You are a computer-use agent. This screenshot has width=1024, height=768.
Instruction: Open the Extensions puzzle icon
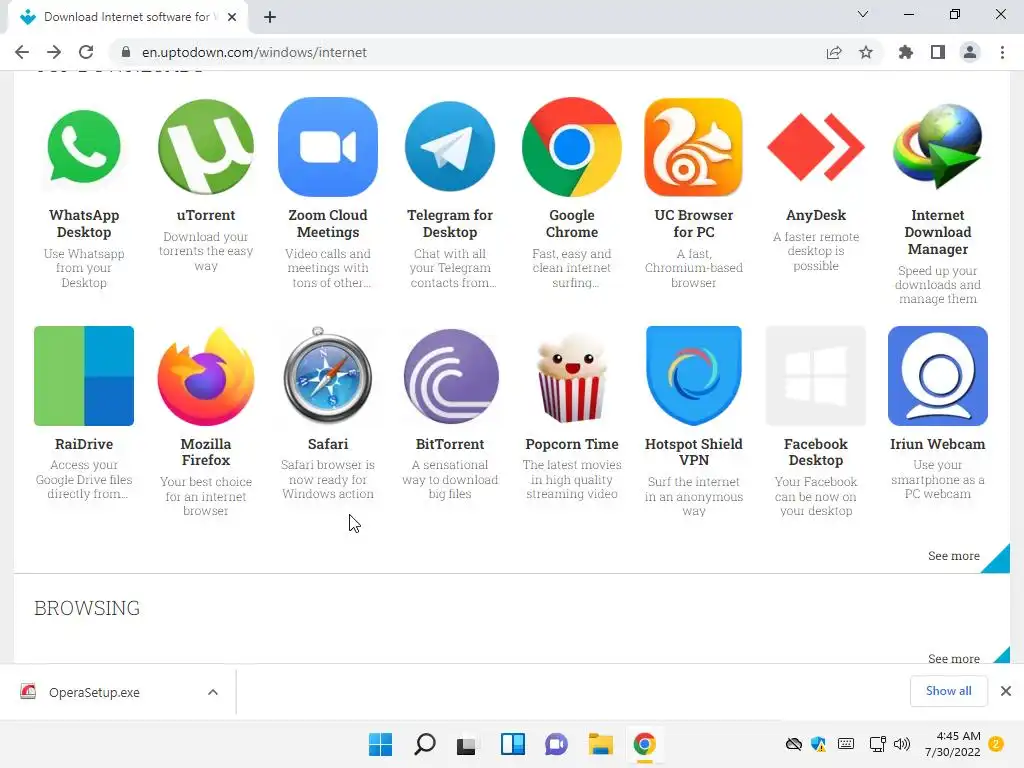pos(906,52)
